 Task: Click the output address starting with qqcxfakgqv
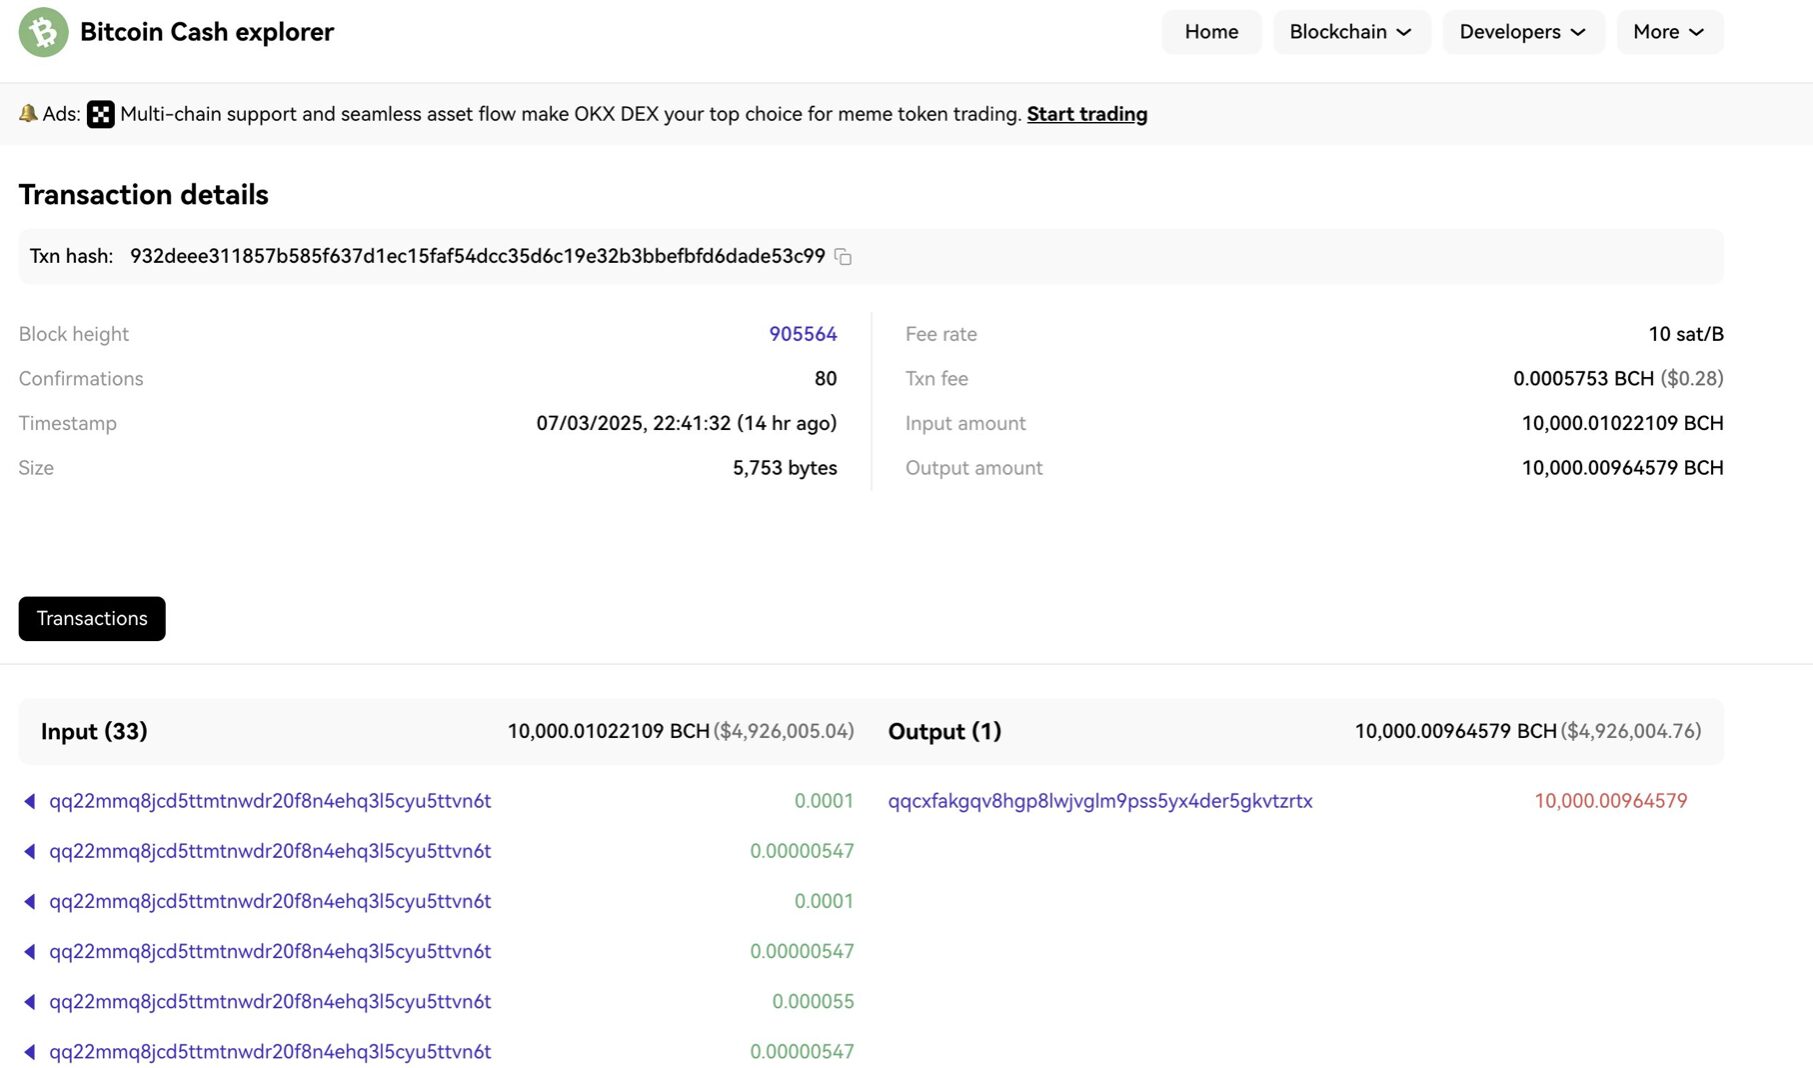[x=1100, y=800]
